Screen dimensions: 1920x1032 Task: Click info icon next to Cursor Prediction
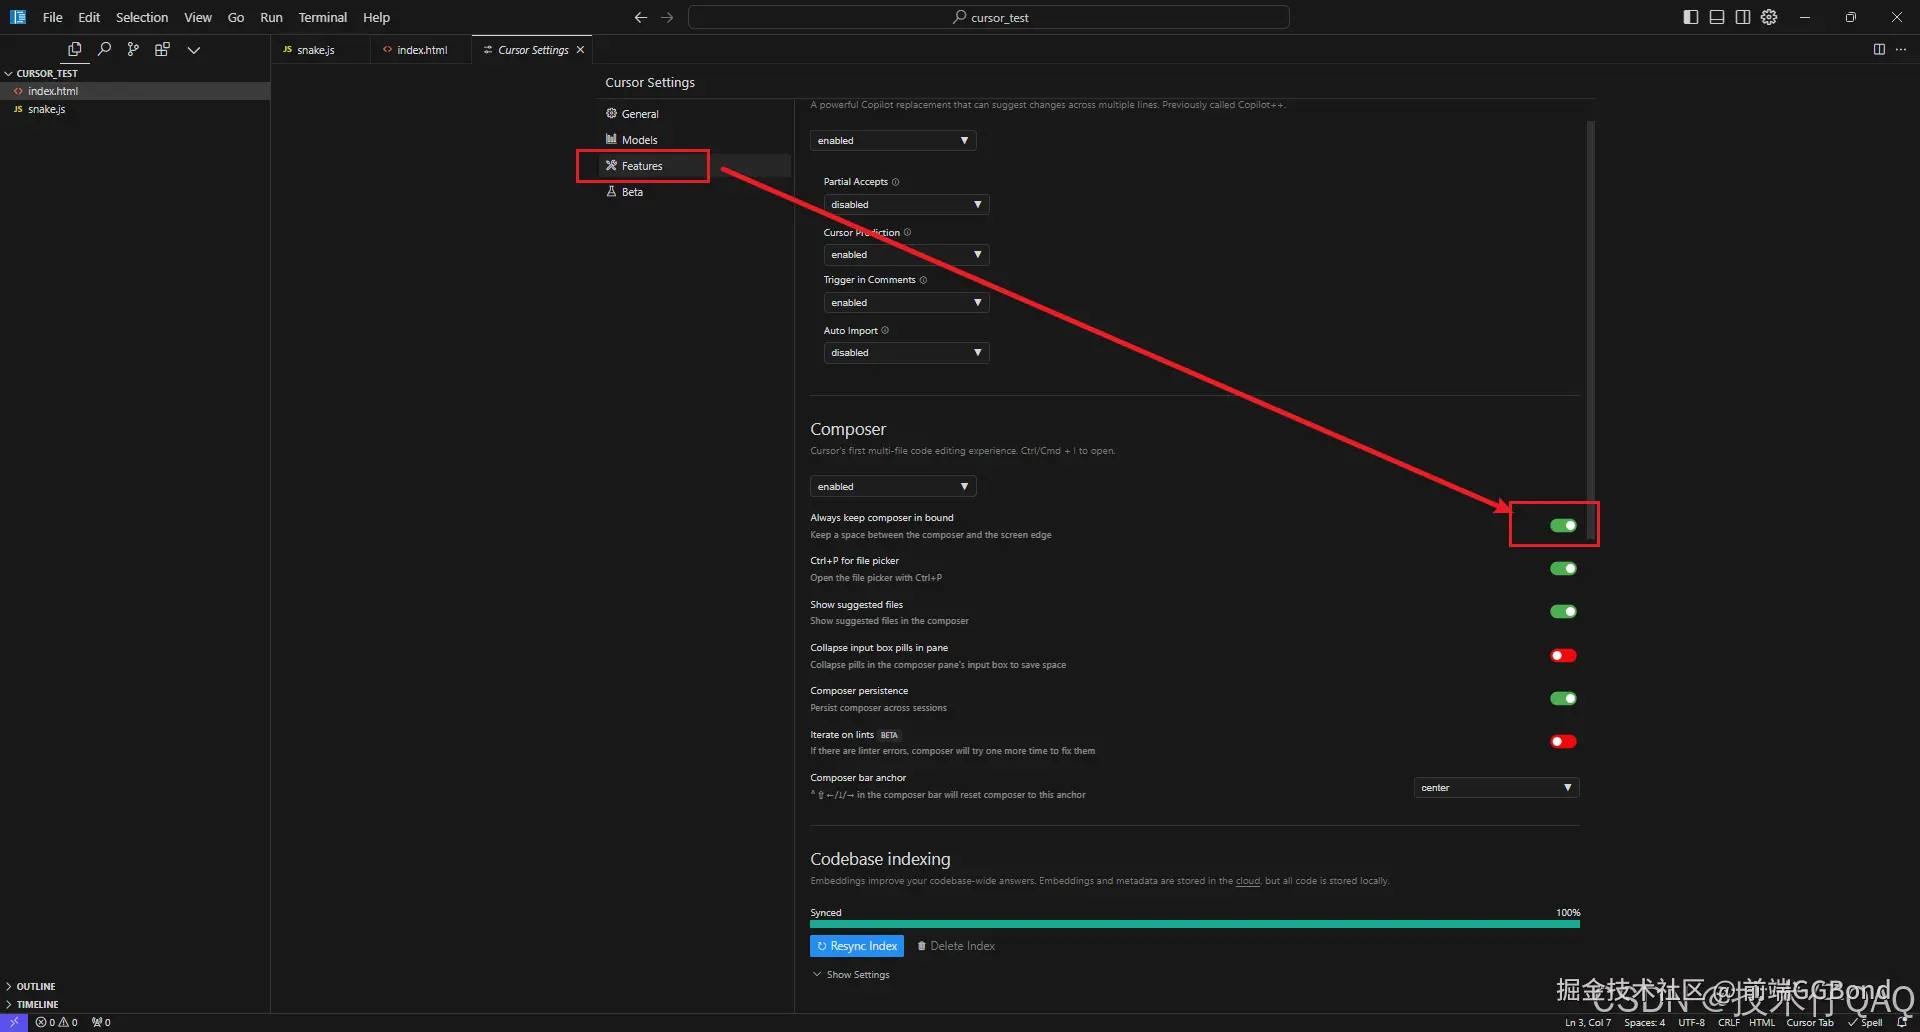907,233
